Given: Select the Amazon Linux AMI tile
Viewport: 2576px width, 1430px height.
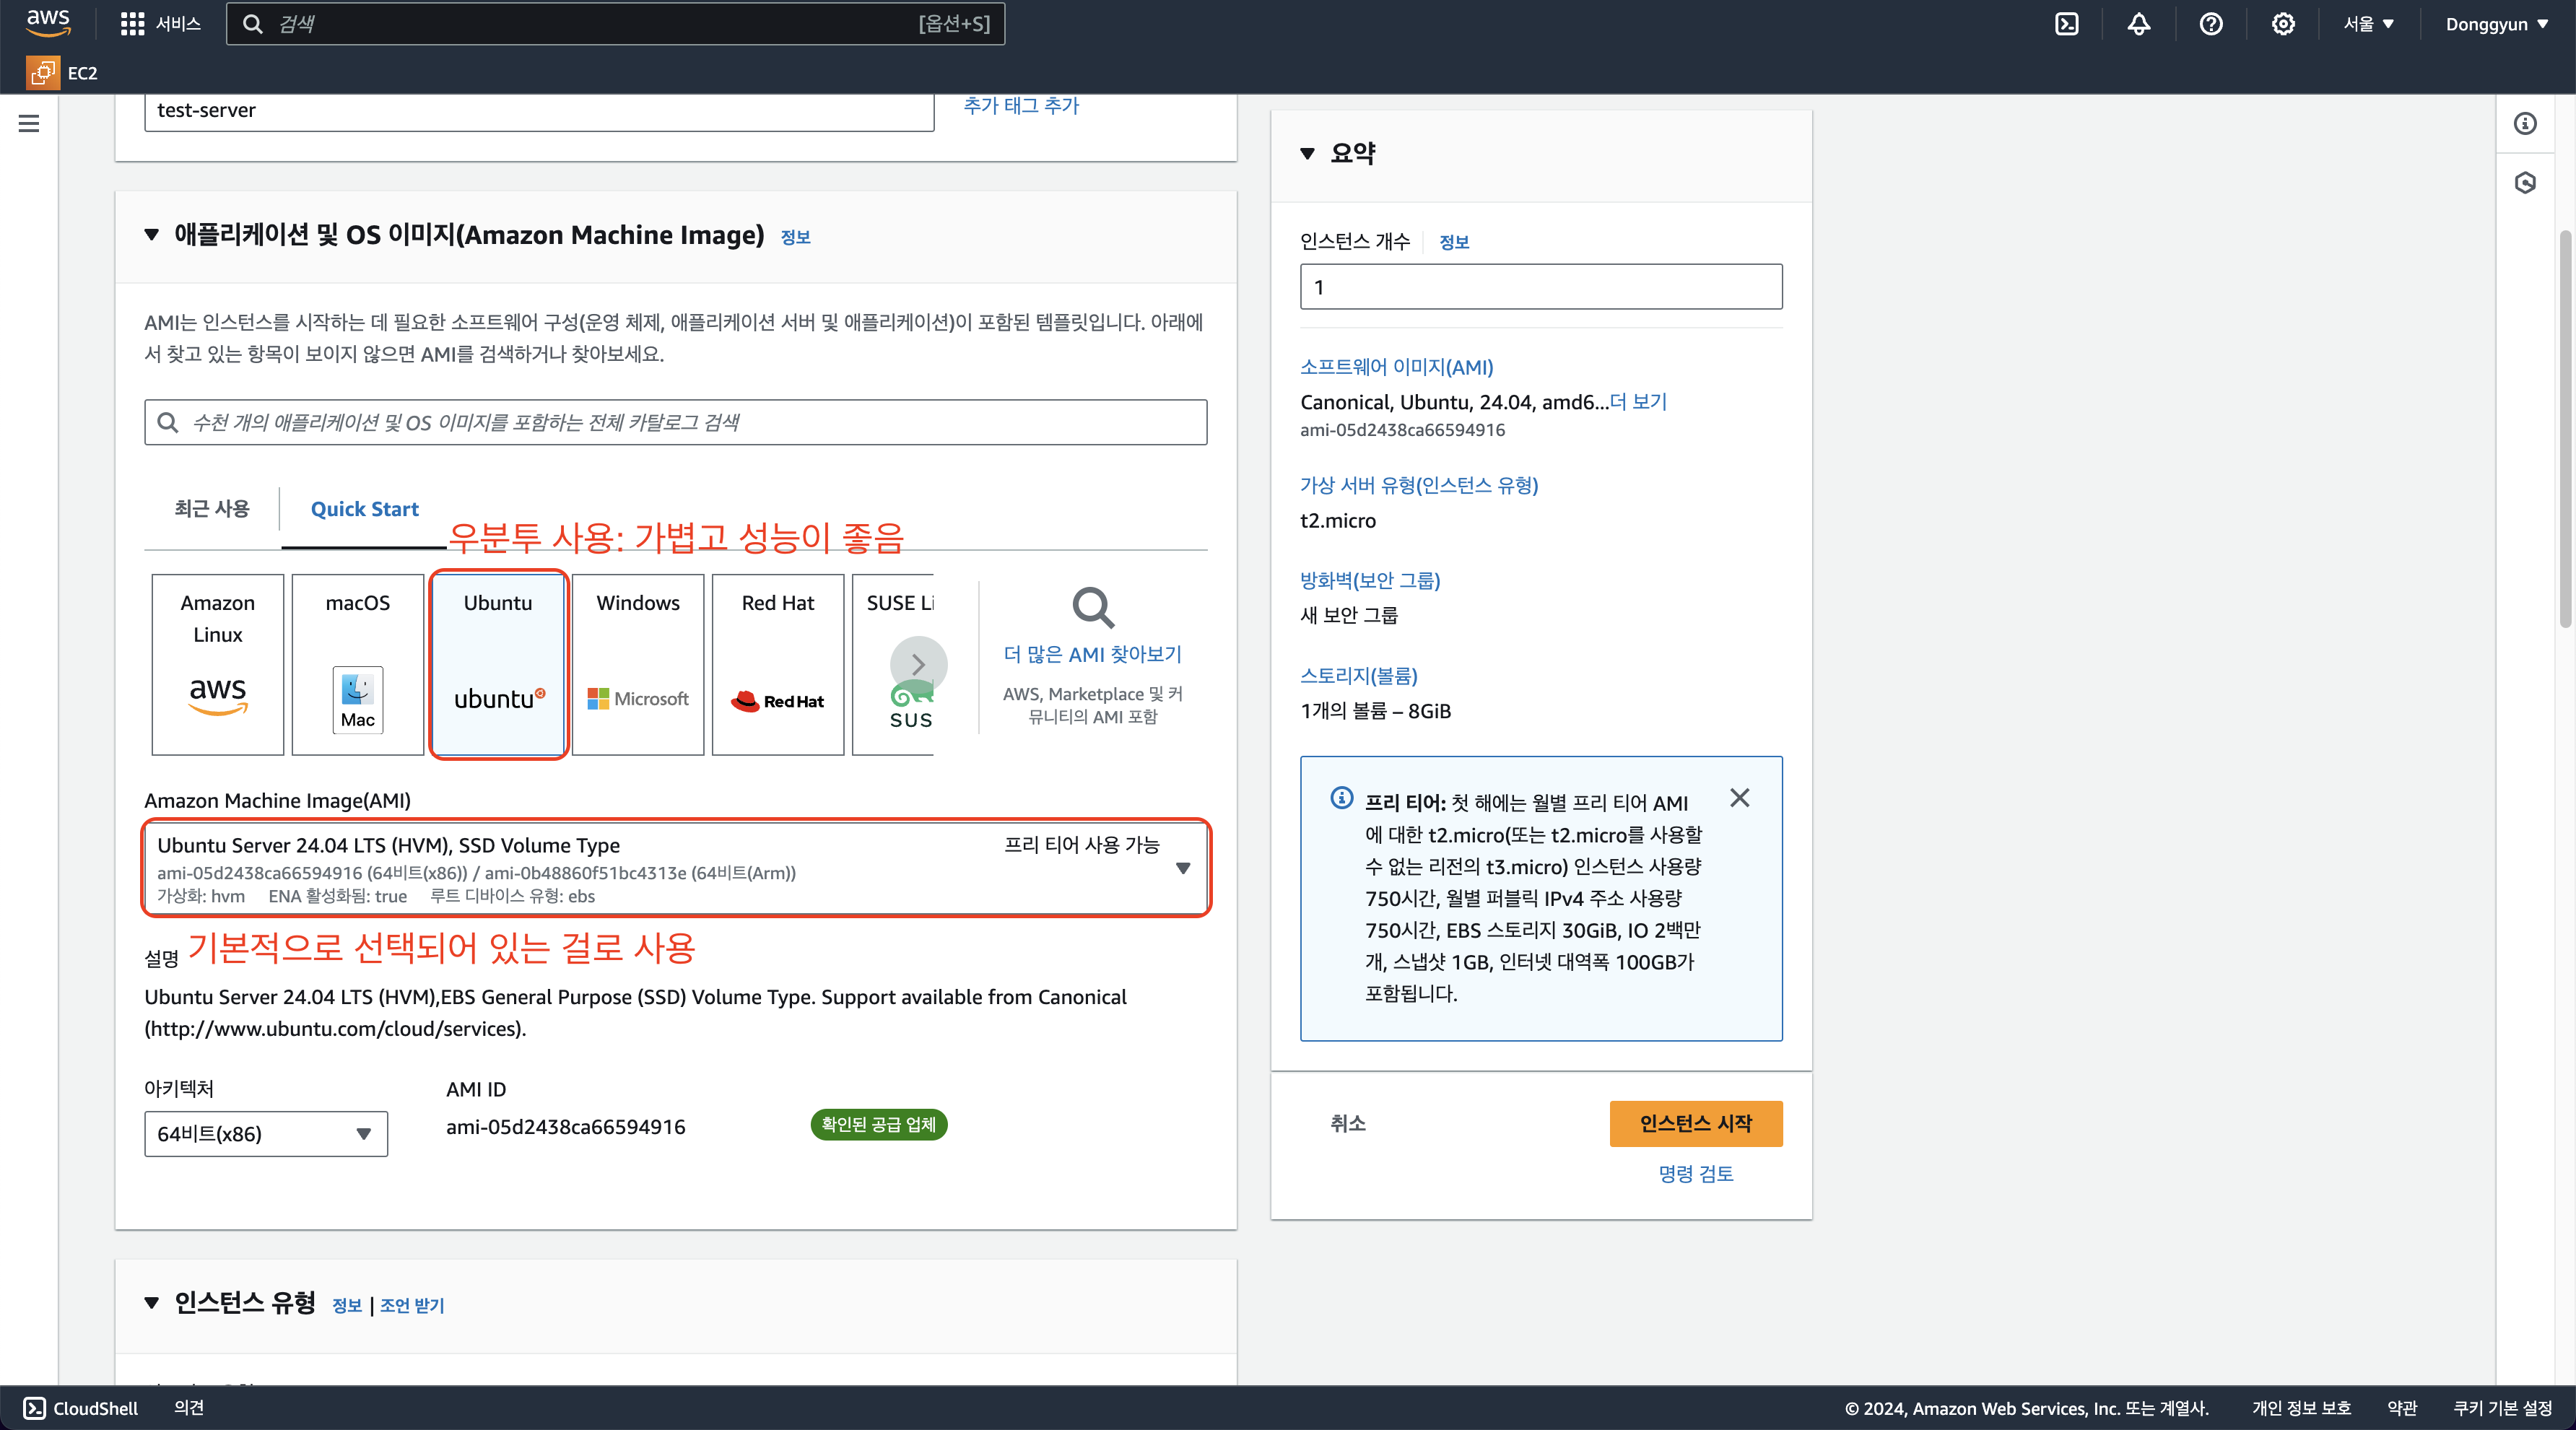Looking at the screenshot, I should point(218,664).
